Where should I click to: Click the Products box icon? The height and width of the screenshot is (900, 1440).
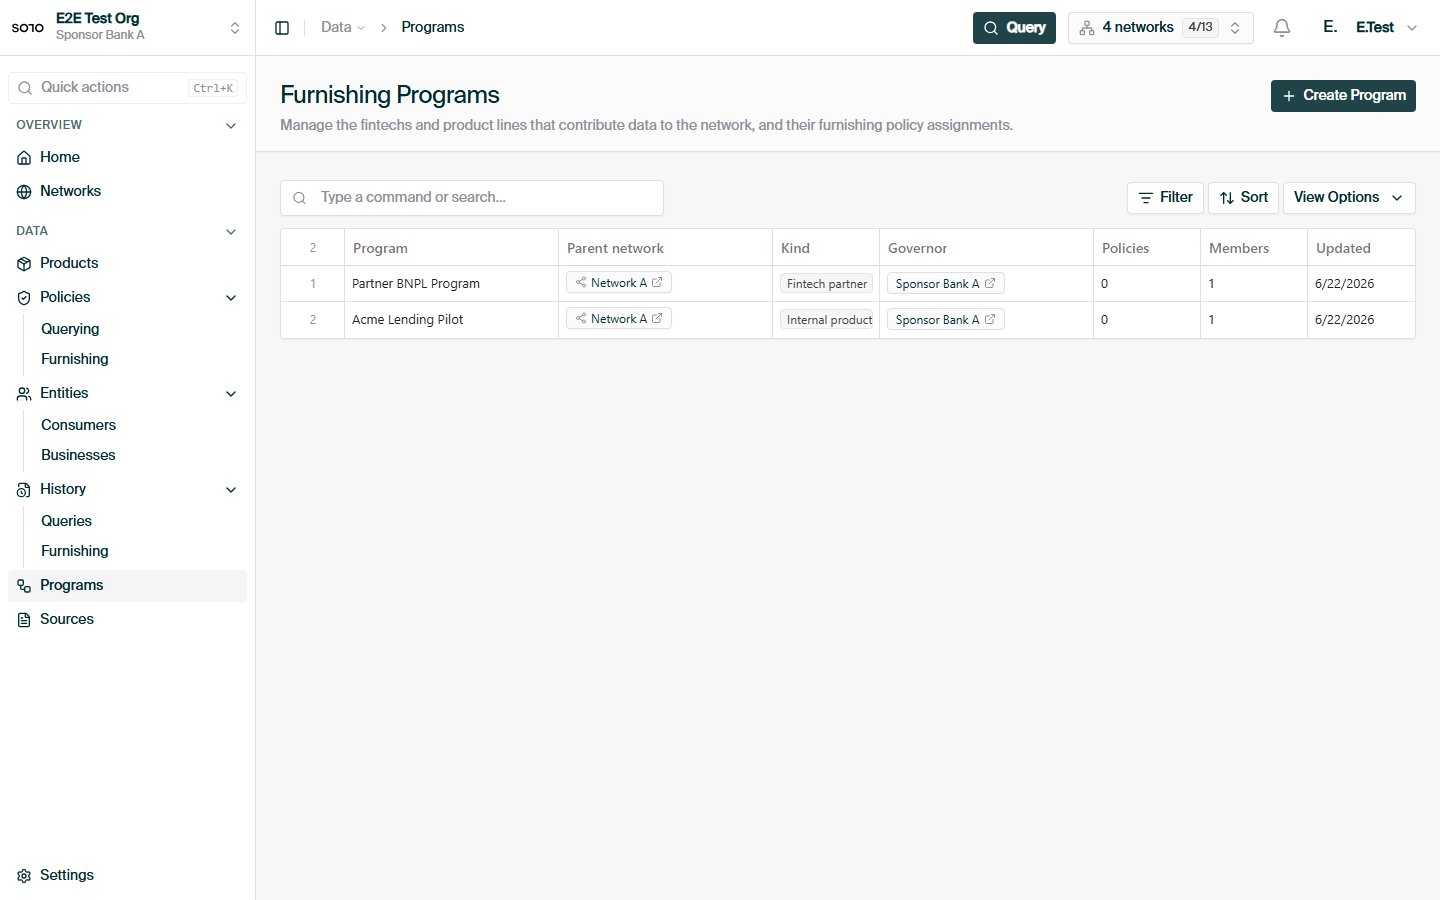pos(24,264)
